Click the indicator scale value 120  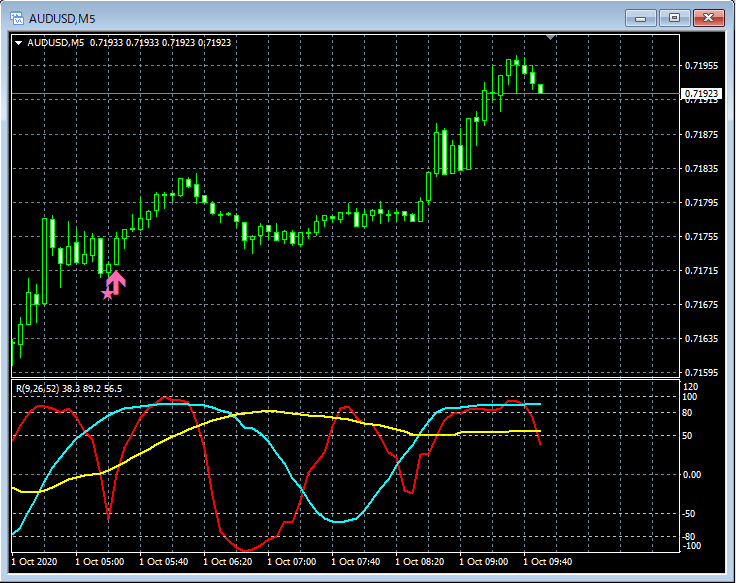(691, 387)
